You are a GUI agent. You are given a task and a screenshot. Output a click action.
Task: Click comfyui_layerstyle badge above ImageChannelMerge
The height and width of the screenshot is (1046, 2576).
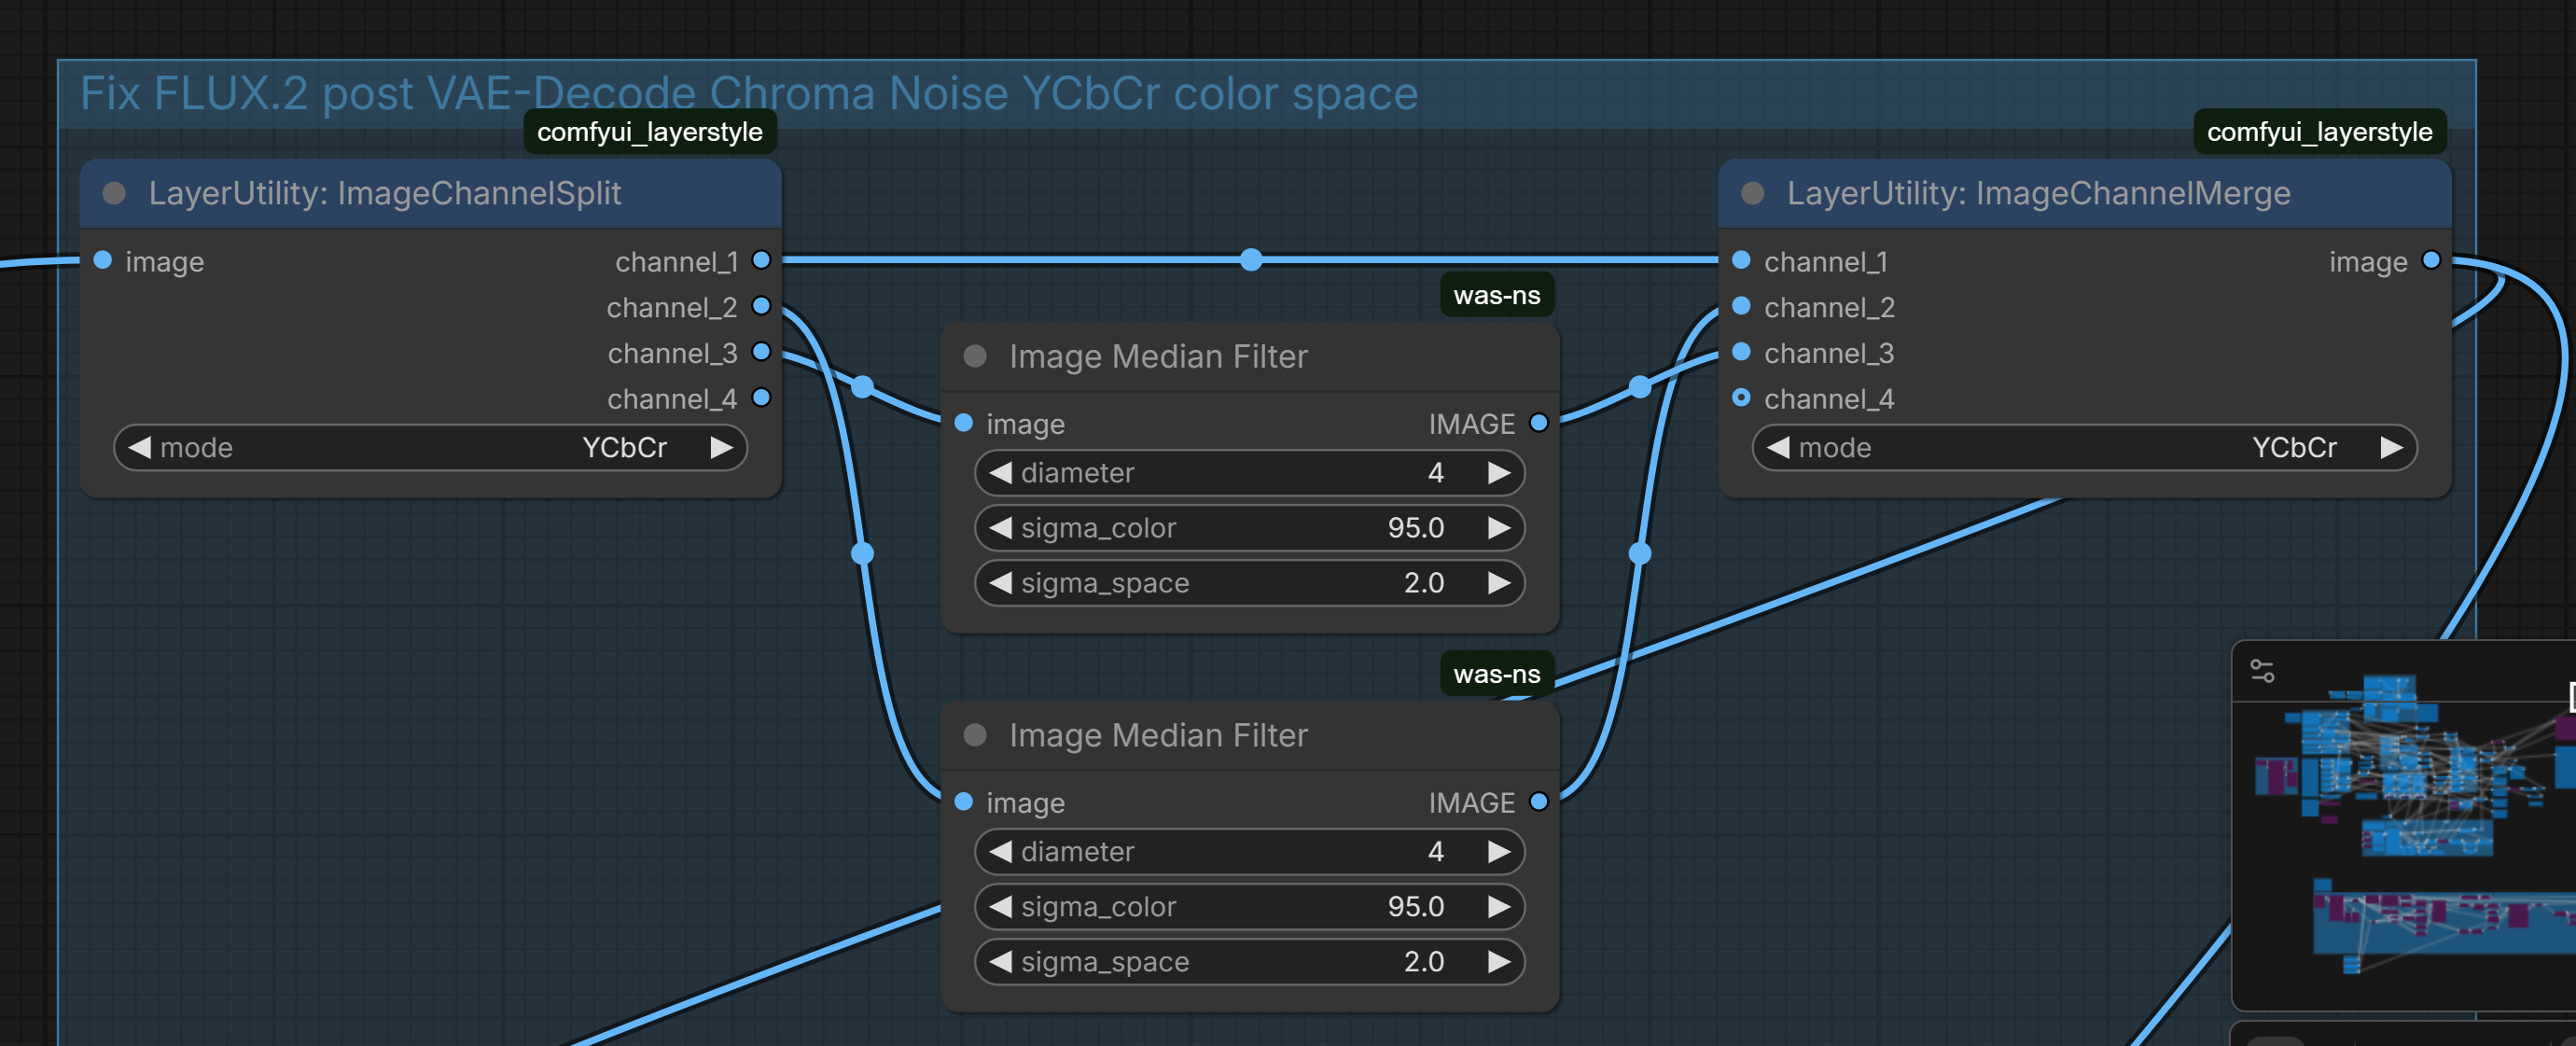click(x=2320, y=131)
